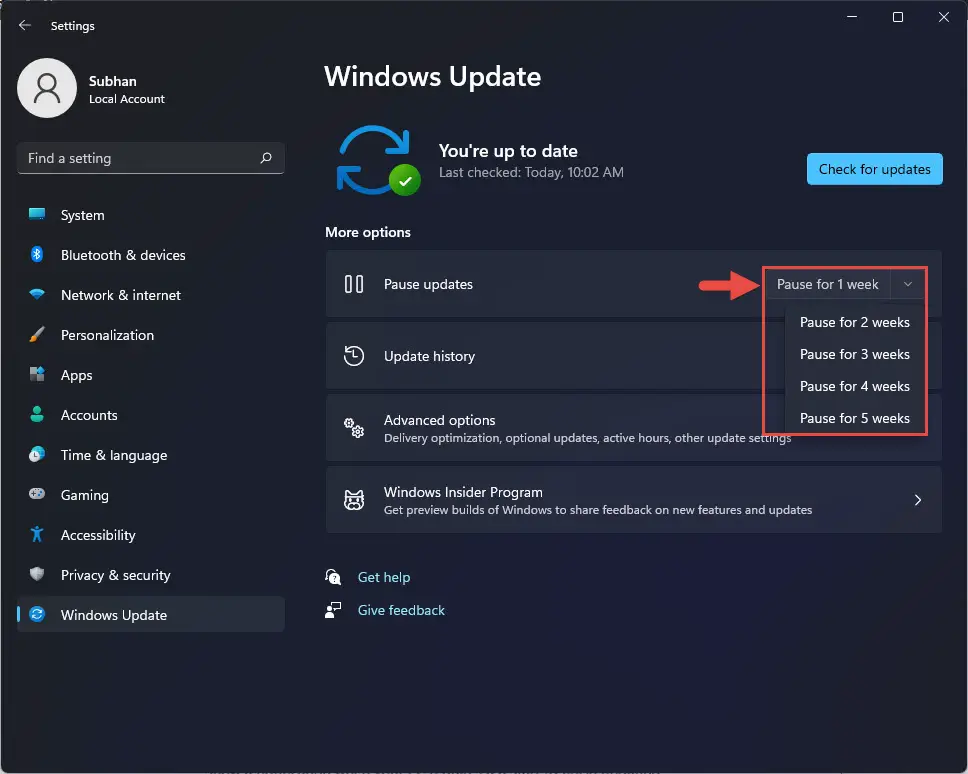The image size is (968, 774).
Task: Open Windows Insider Program row
Action: tap(633, 500)
